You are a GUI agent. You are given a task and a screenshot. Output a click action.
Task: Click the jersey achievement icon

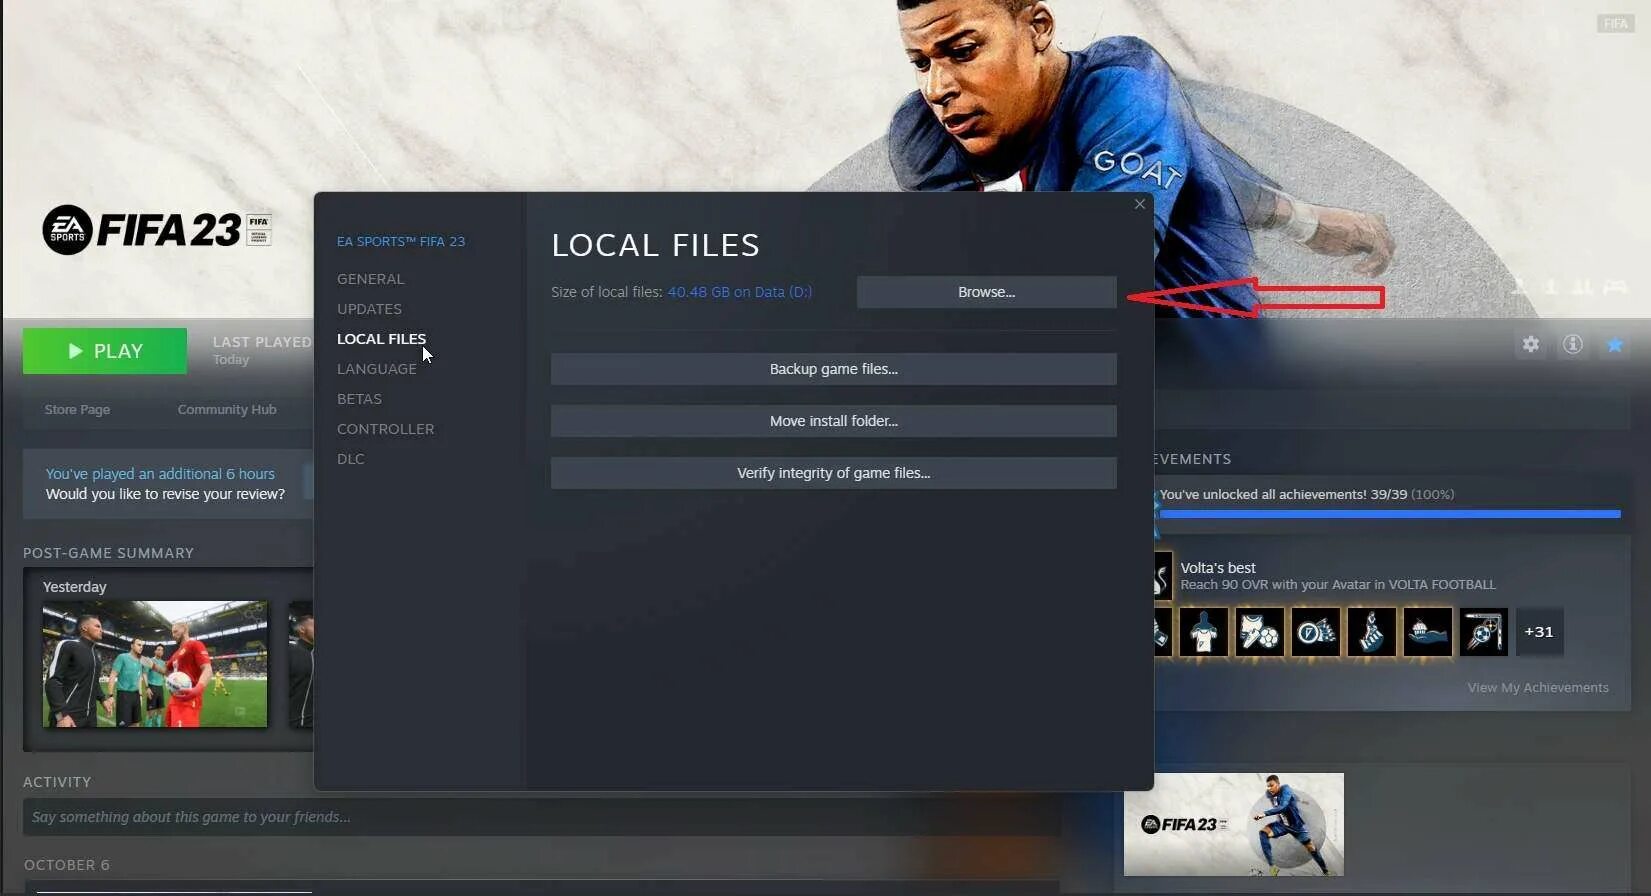(1203, 632)
